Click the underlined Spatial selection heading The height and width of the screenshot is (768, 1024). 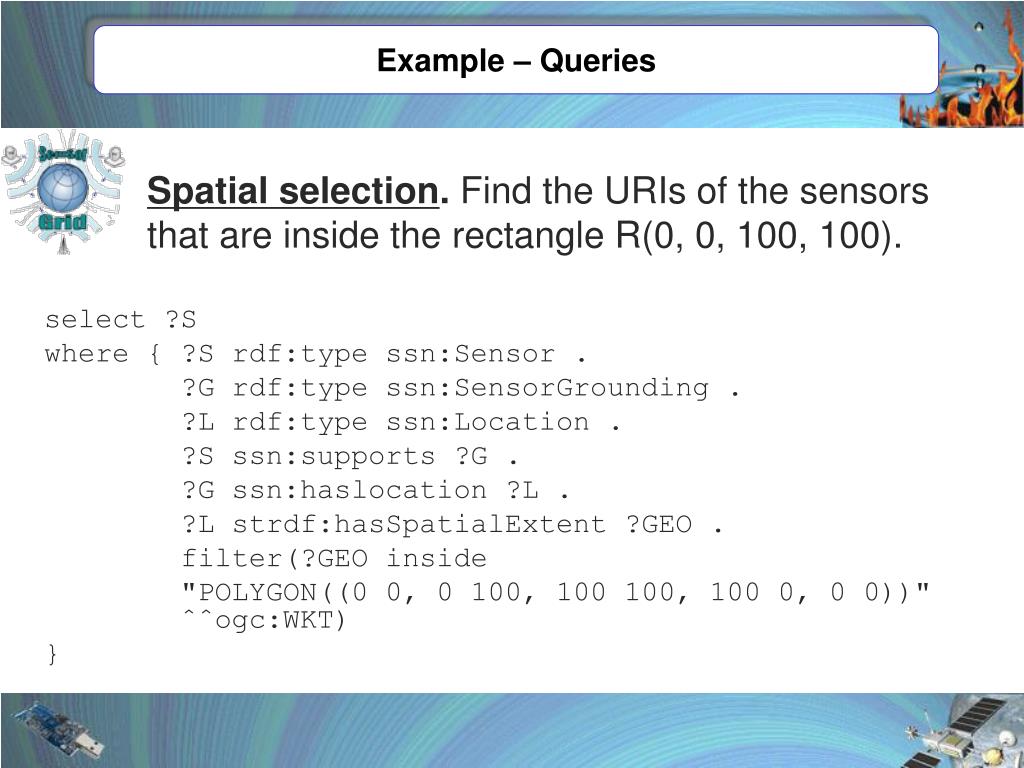pos(298,191)
